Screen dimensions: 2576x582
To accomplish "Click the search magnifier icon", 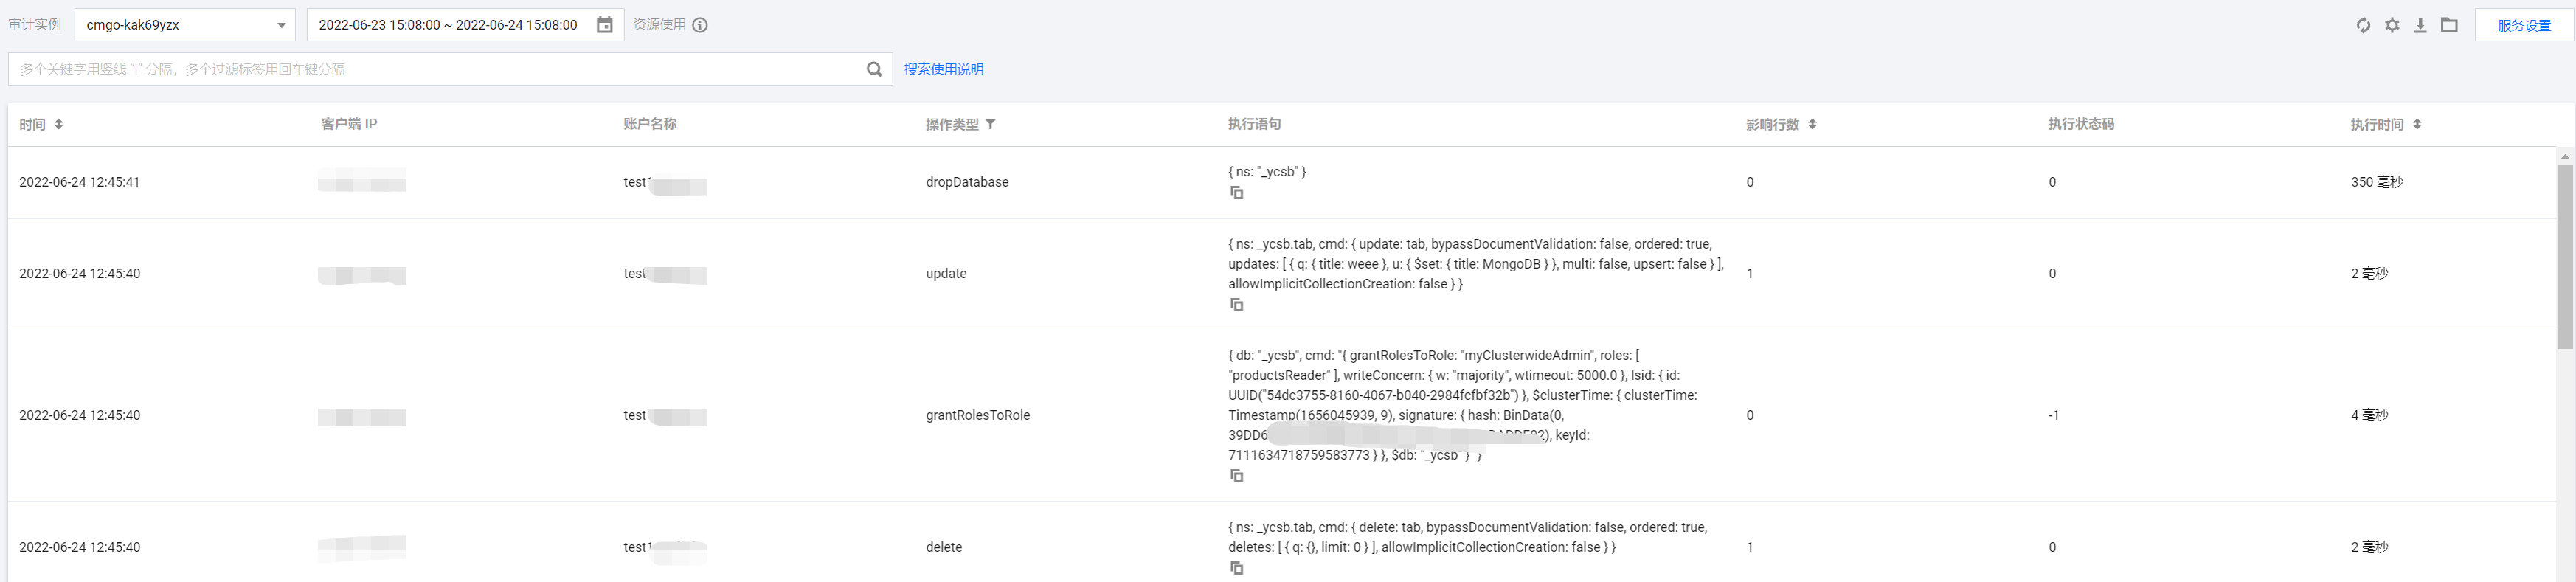I will coord(874,69).
